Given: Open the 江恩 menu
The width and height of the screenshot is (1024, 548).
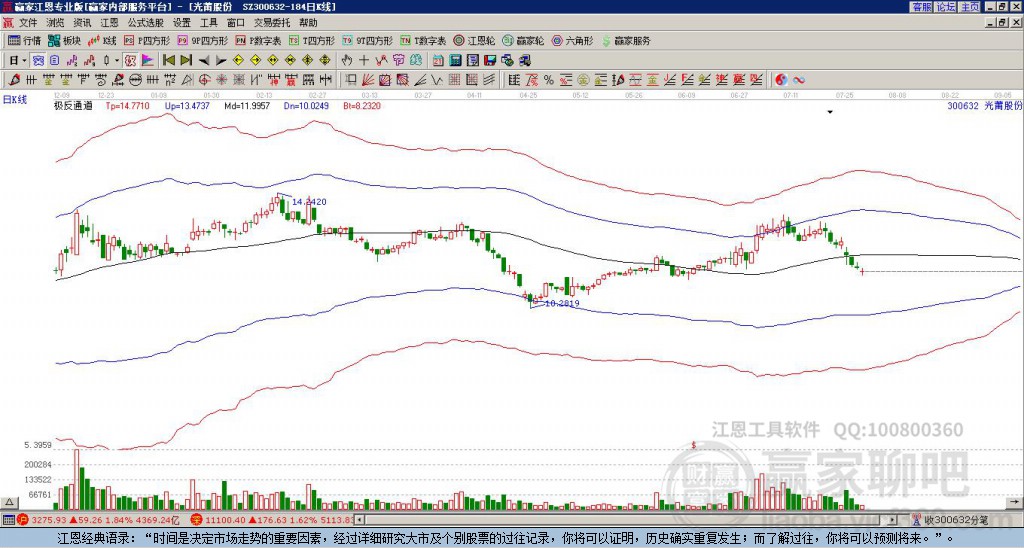Looking at the screenshot, I should click(110, 23).
